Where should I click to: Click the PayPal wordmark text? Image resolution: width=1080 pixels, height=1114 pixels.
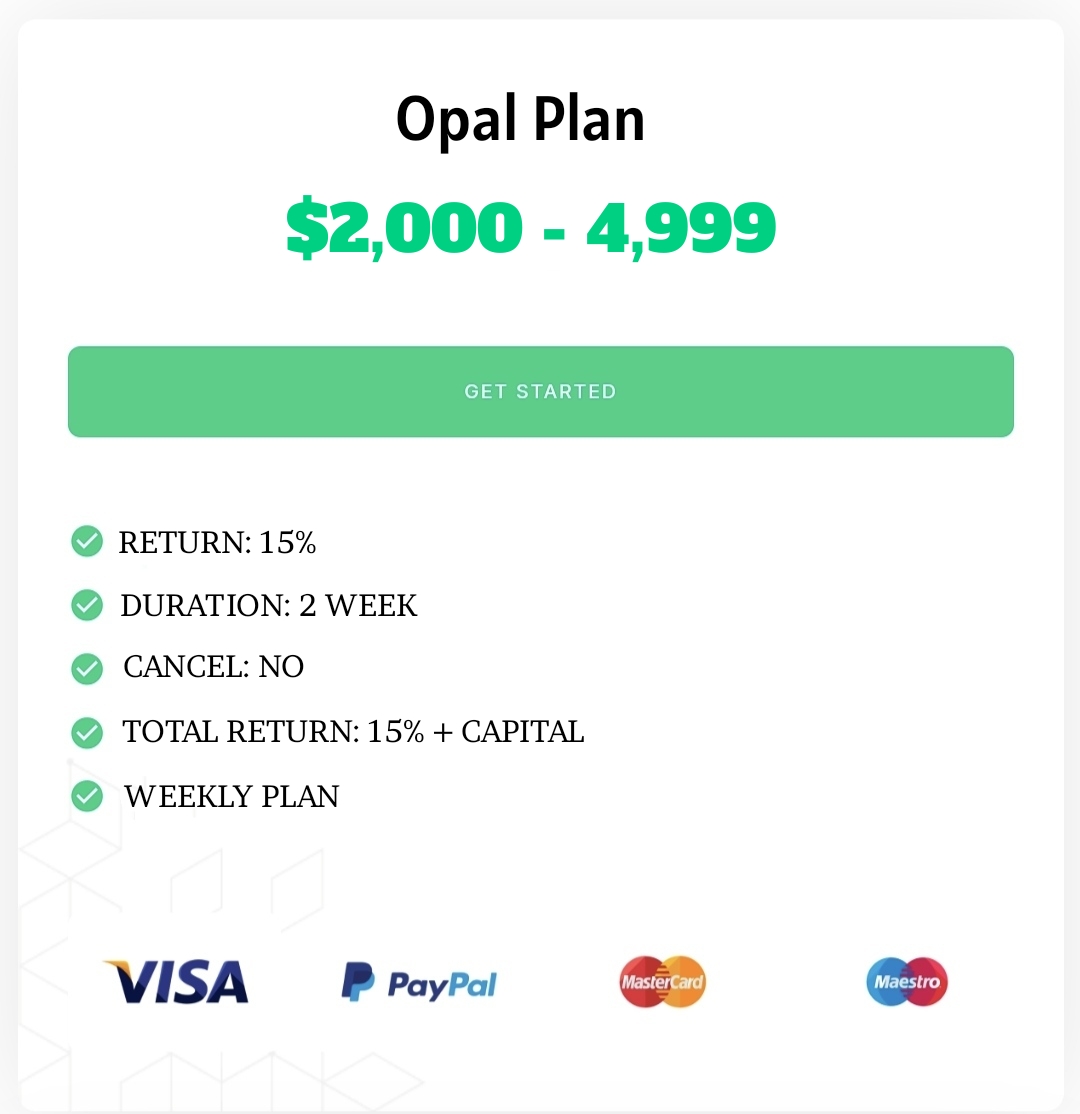pos(442,985)
